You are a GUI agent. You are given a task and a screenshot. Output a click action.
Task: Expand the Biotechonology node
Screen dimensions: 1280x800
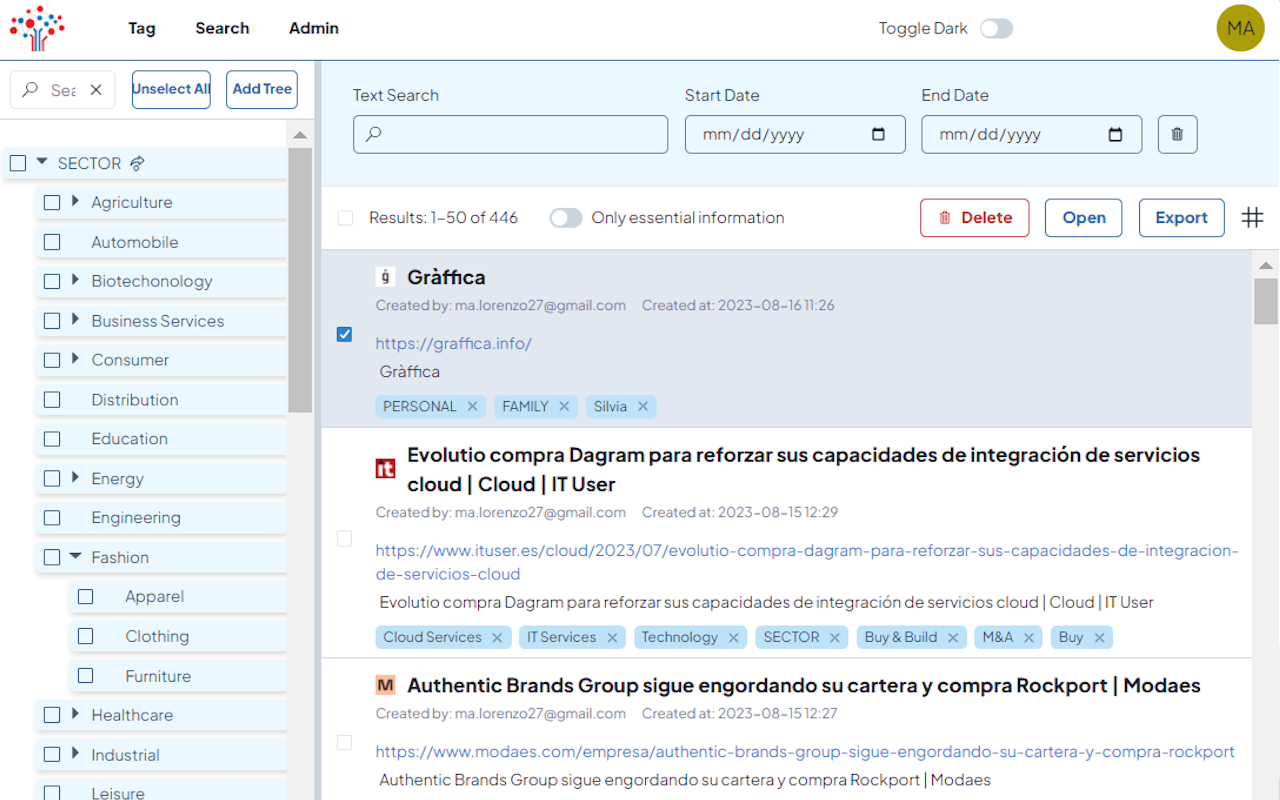[x=75, y=280]
